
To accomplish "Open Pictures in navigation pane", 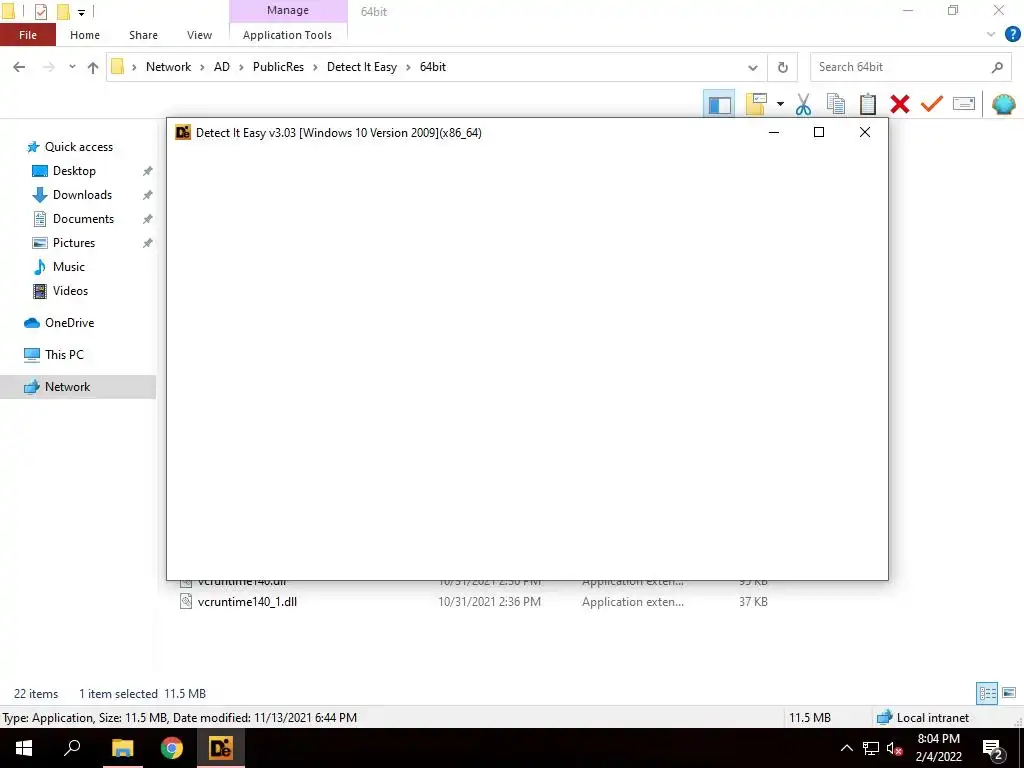I will click(74, 243).
